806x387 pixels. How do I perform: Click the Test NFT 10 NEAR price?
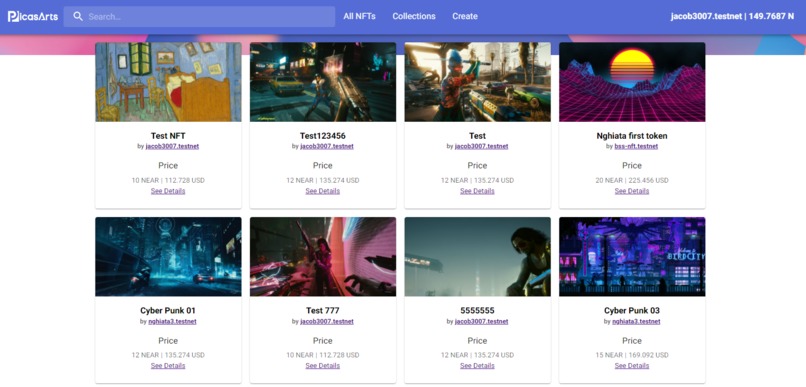[168, 180]
